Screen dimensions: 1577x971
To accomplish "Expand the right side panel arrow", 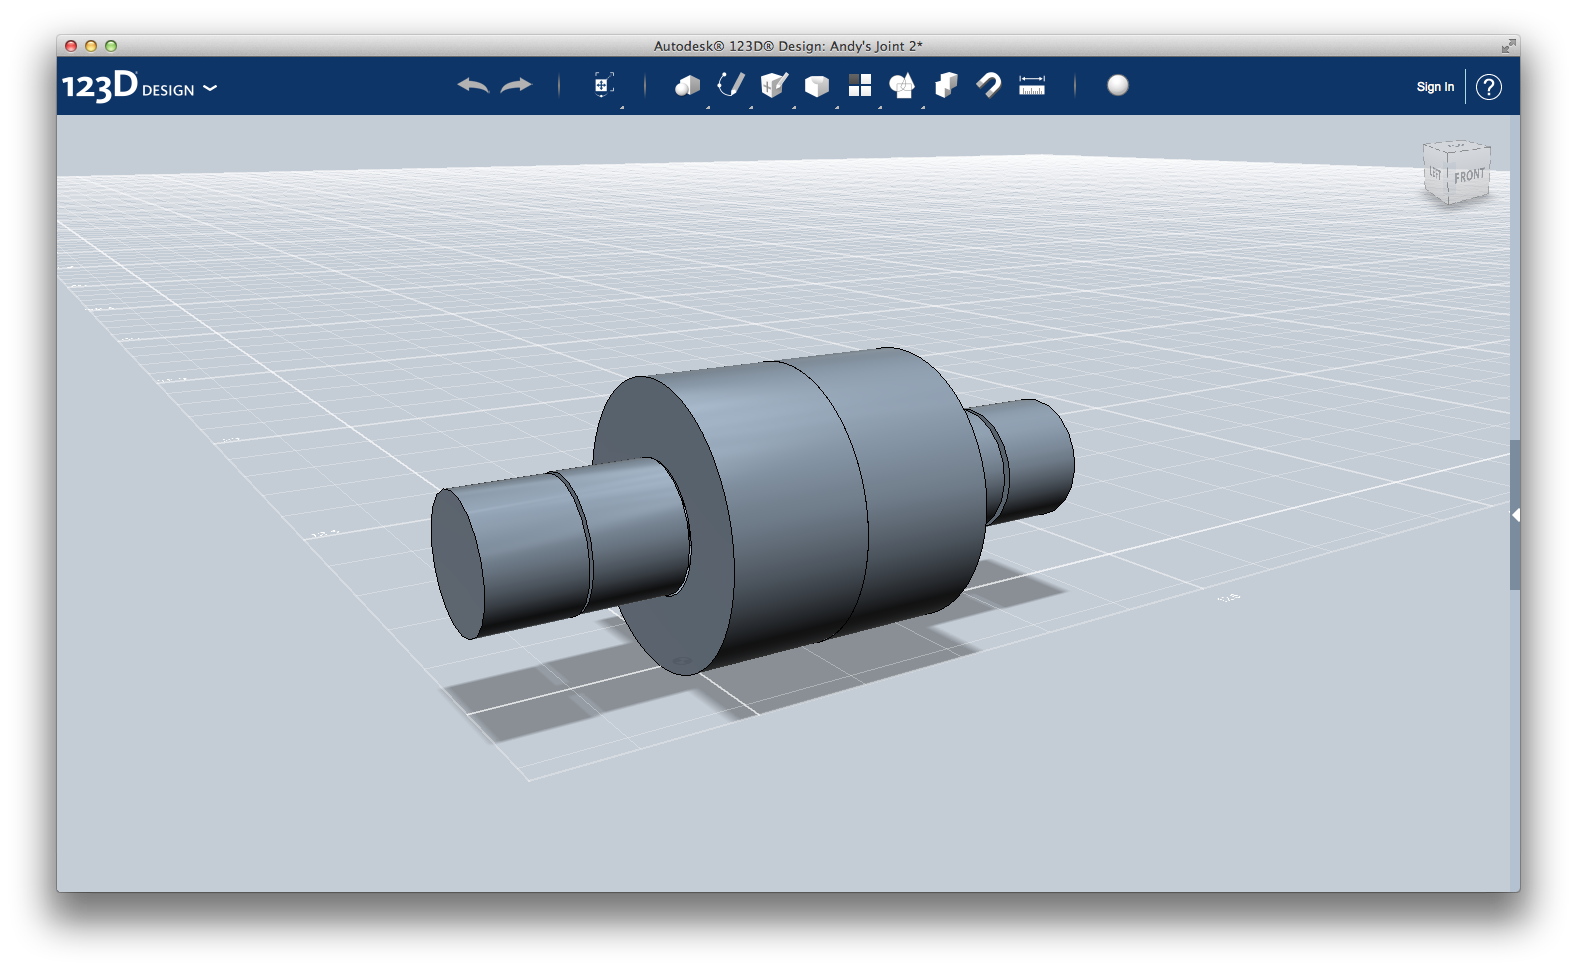I will (1515, 515).
